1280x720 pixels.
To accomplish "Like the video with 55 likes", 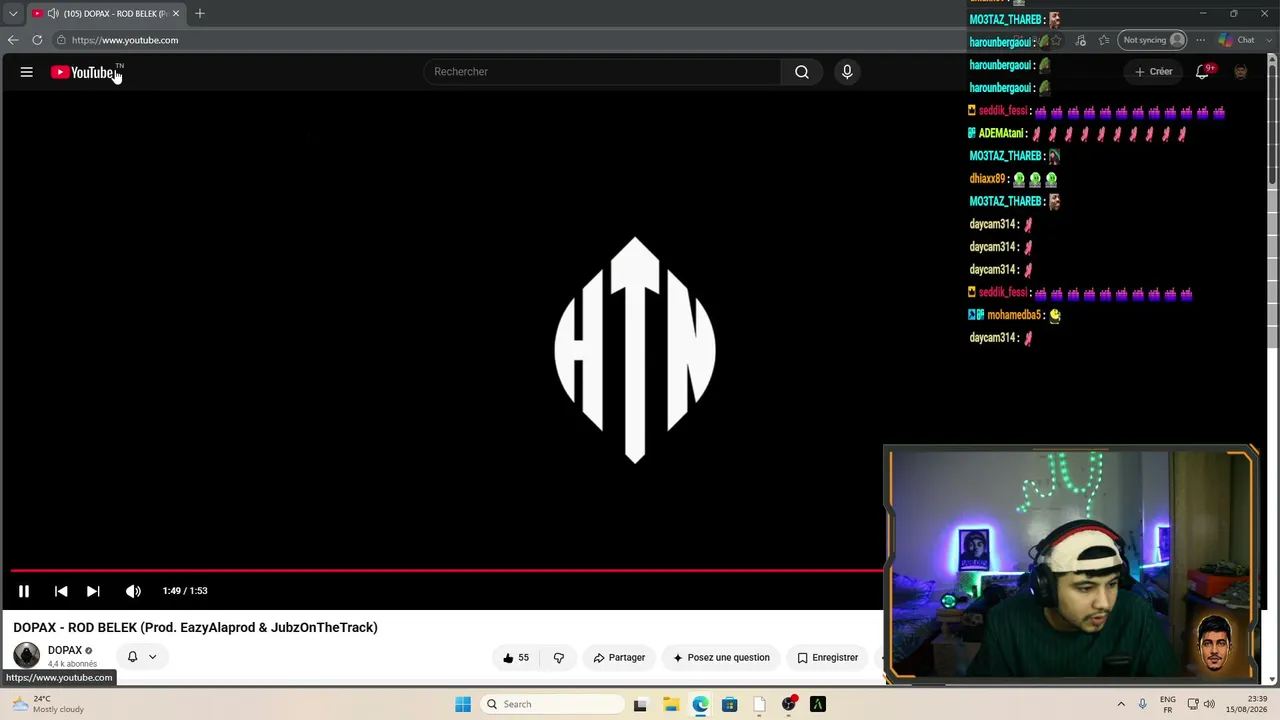I will point(516,657).
